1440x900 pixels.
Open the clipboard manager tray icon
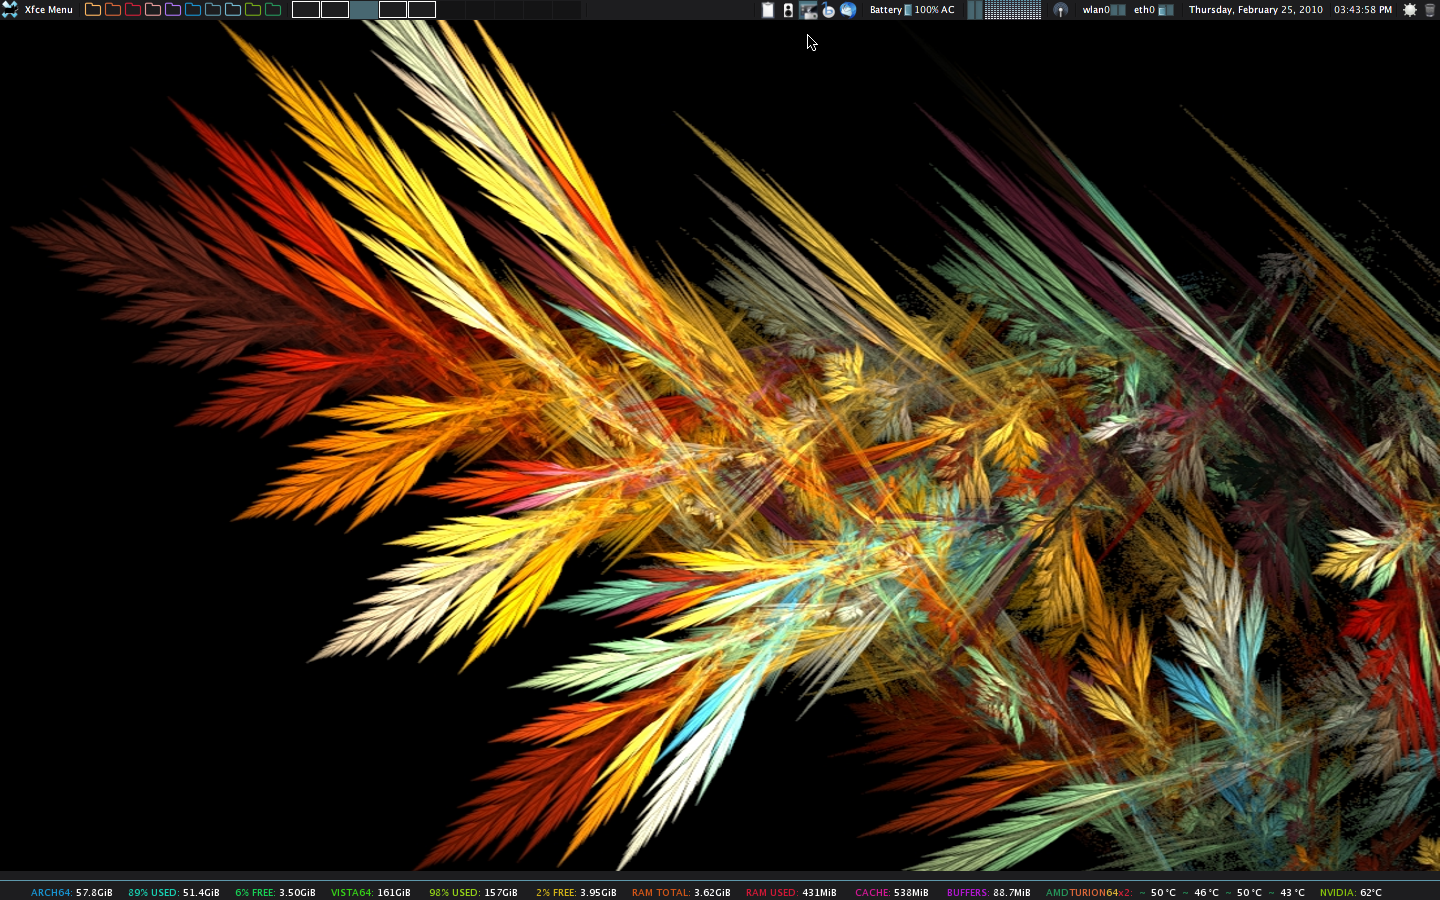tap(767, 10)
